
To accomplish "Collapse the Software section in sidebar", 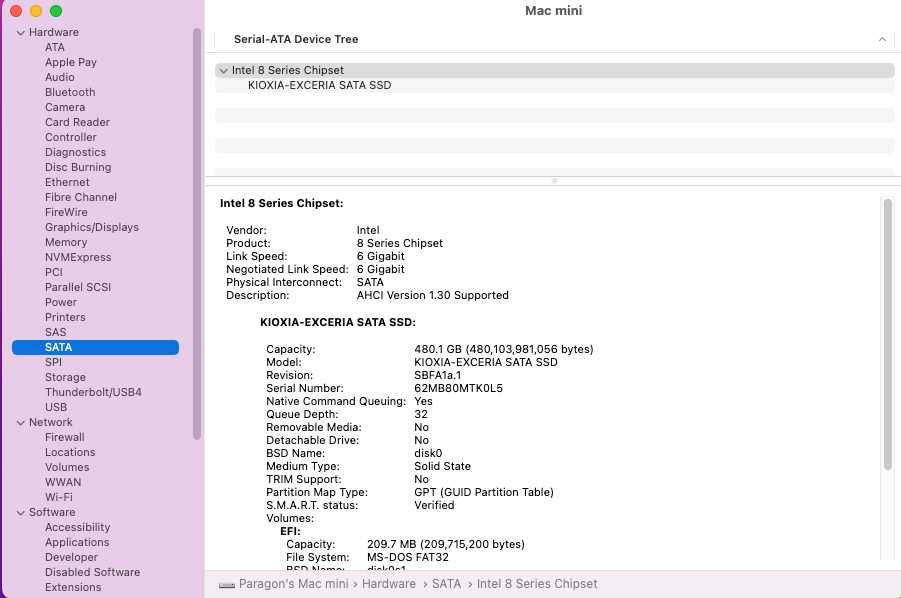I will (21, 512).
